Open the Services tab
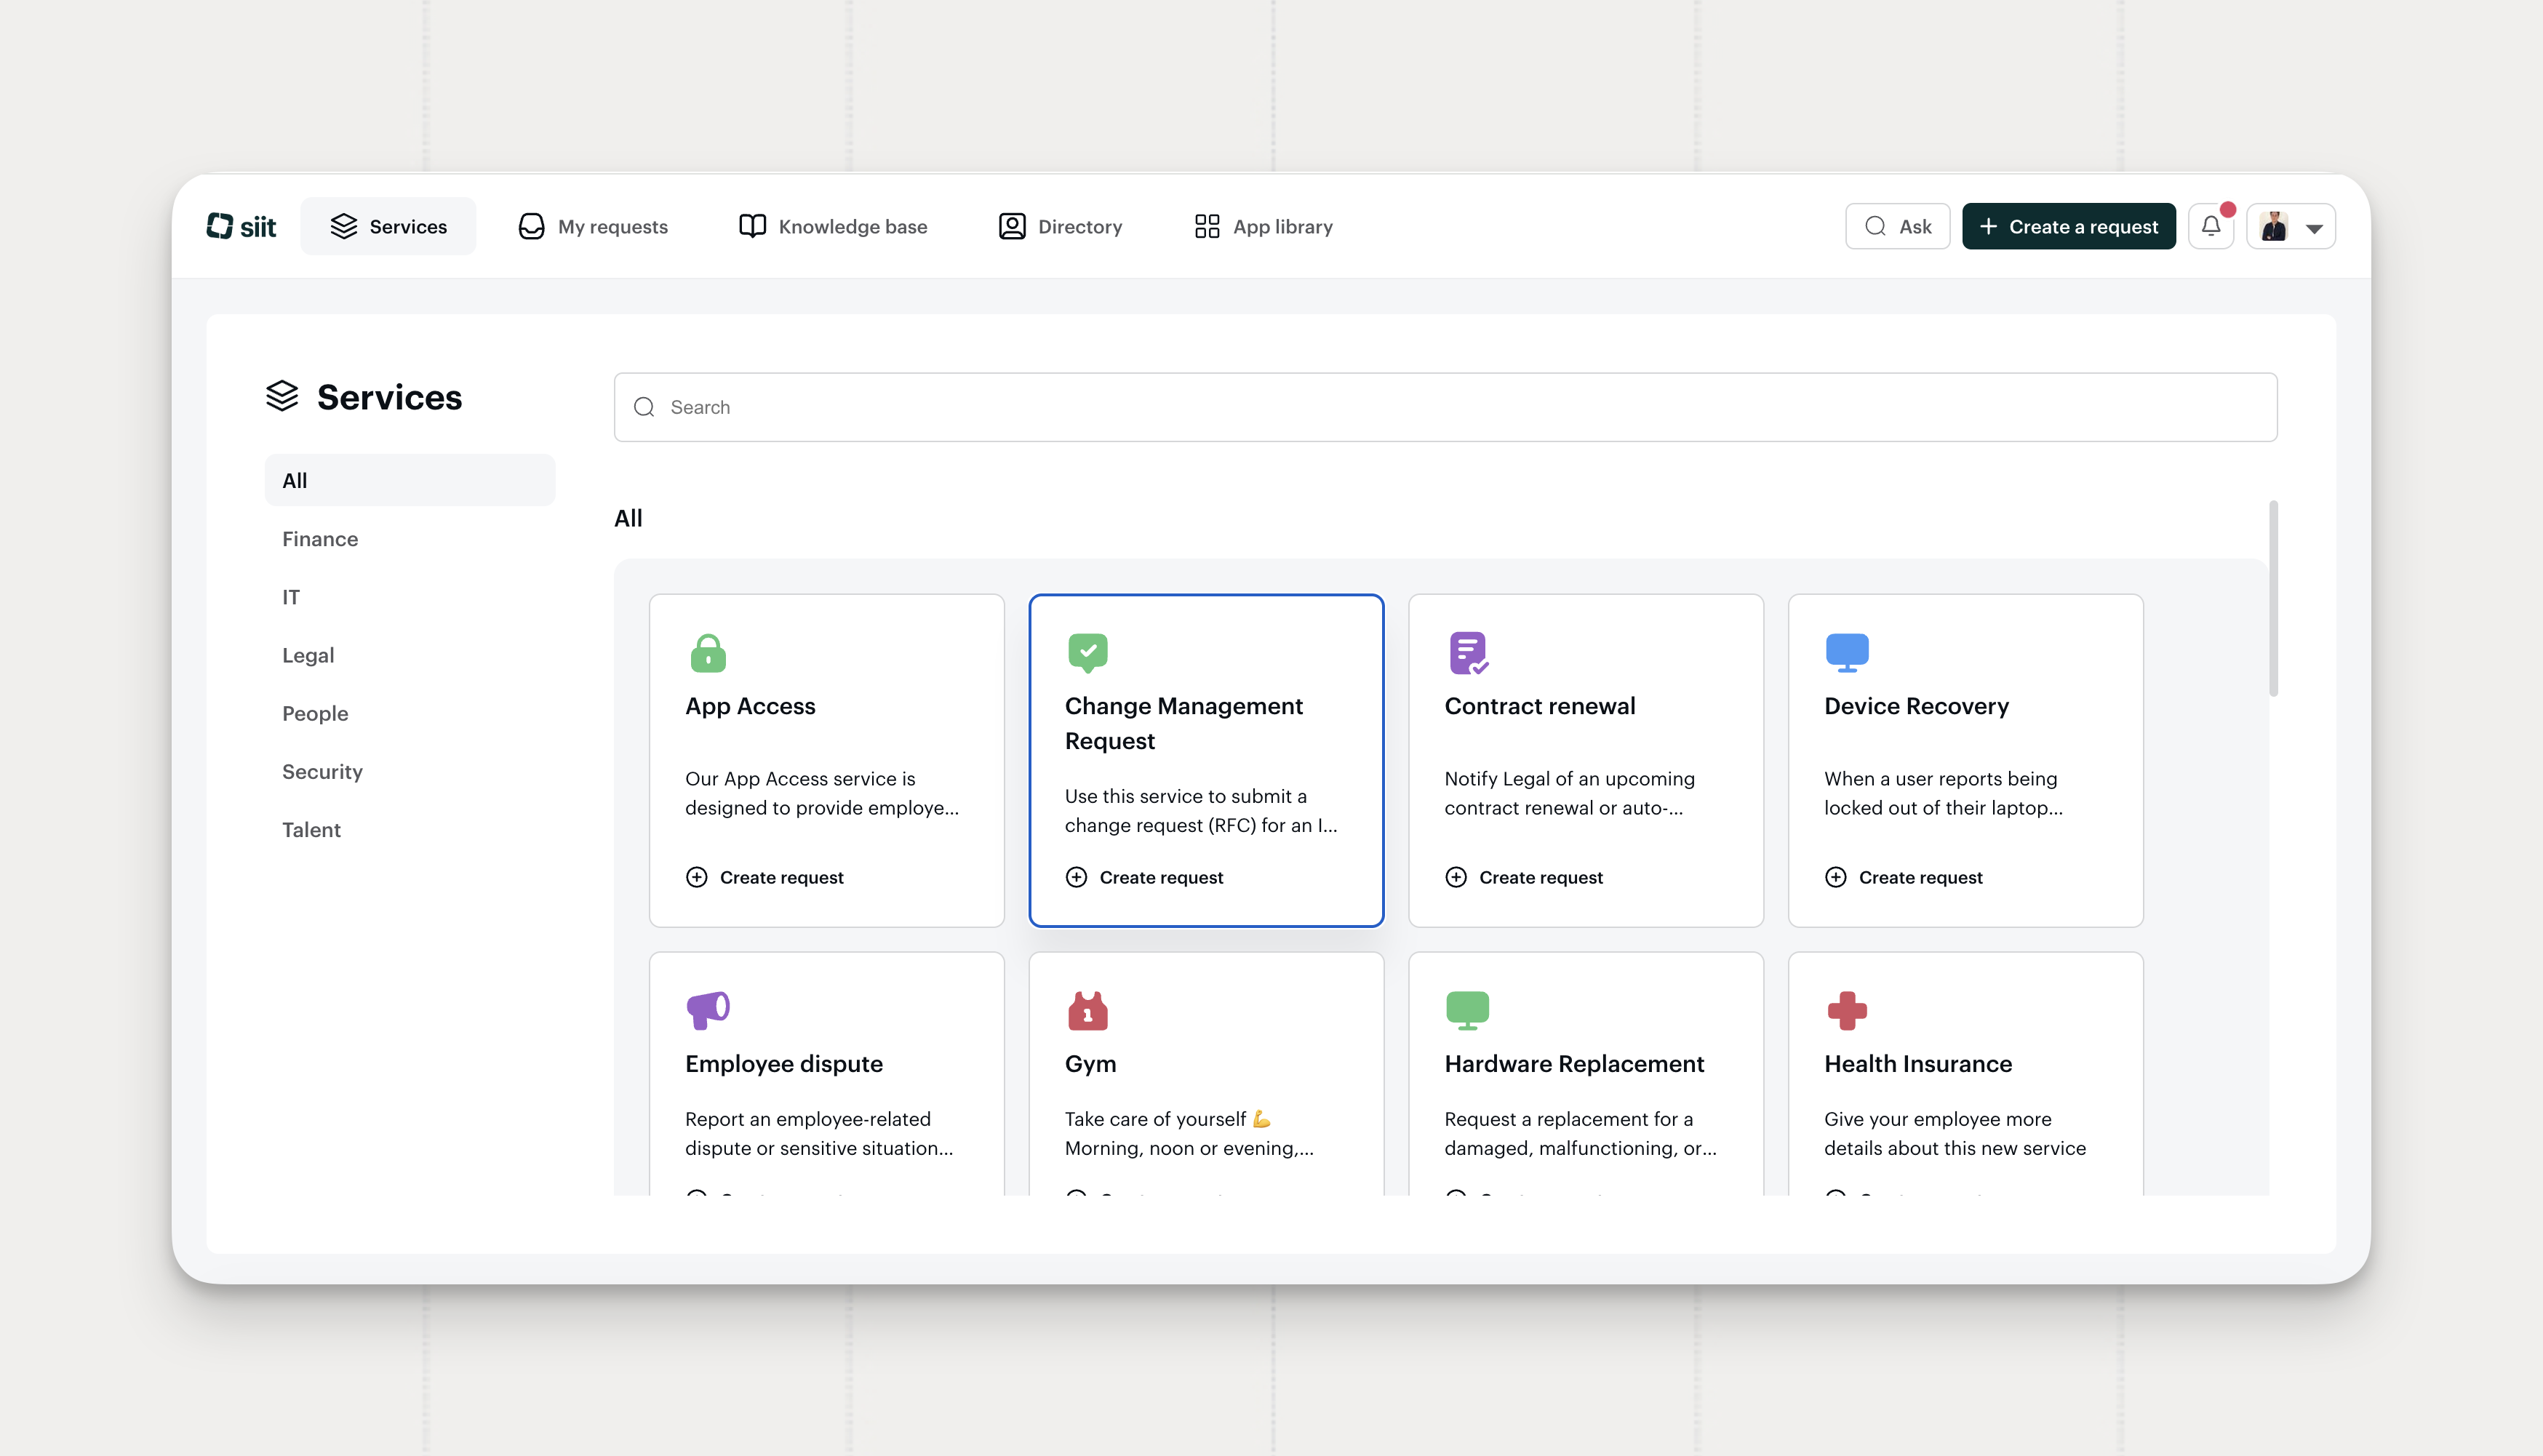This screenshot has width=2543, height=1456. tap(388, 227)
